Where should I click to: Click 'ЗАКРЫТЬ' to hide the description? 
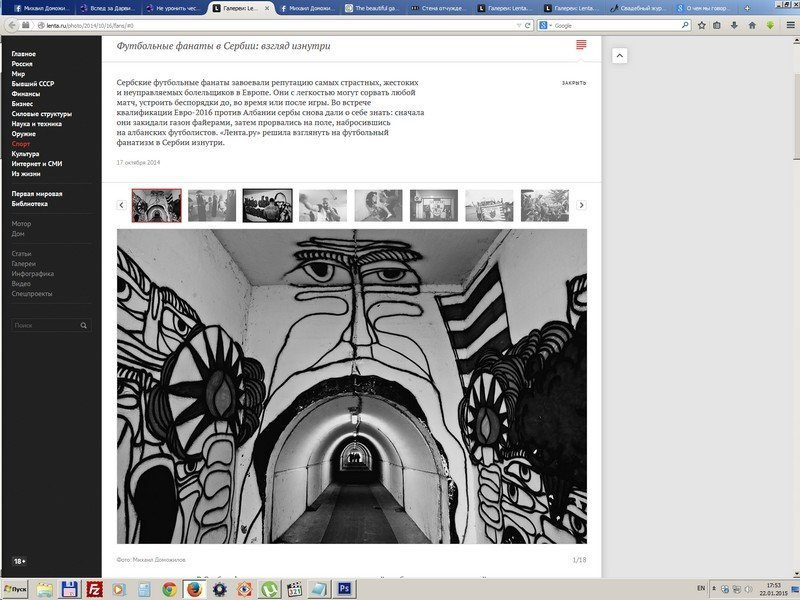point(574,83)
